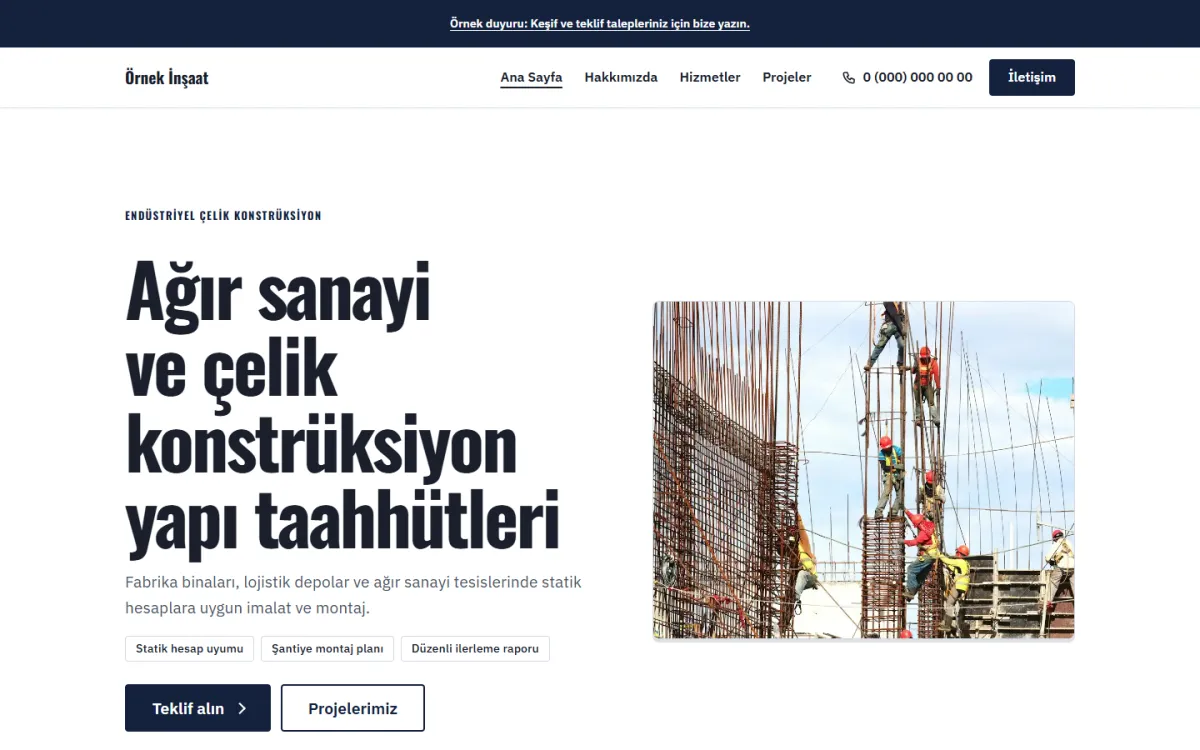This screenshot has width=1200, height=750.
Task: Open the Örnek İnşaat logo link
Action: pos(167,78)
